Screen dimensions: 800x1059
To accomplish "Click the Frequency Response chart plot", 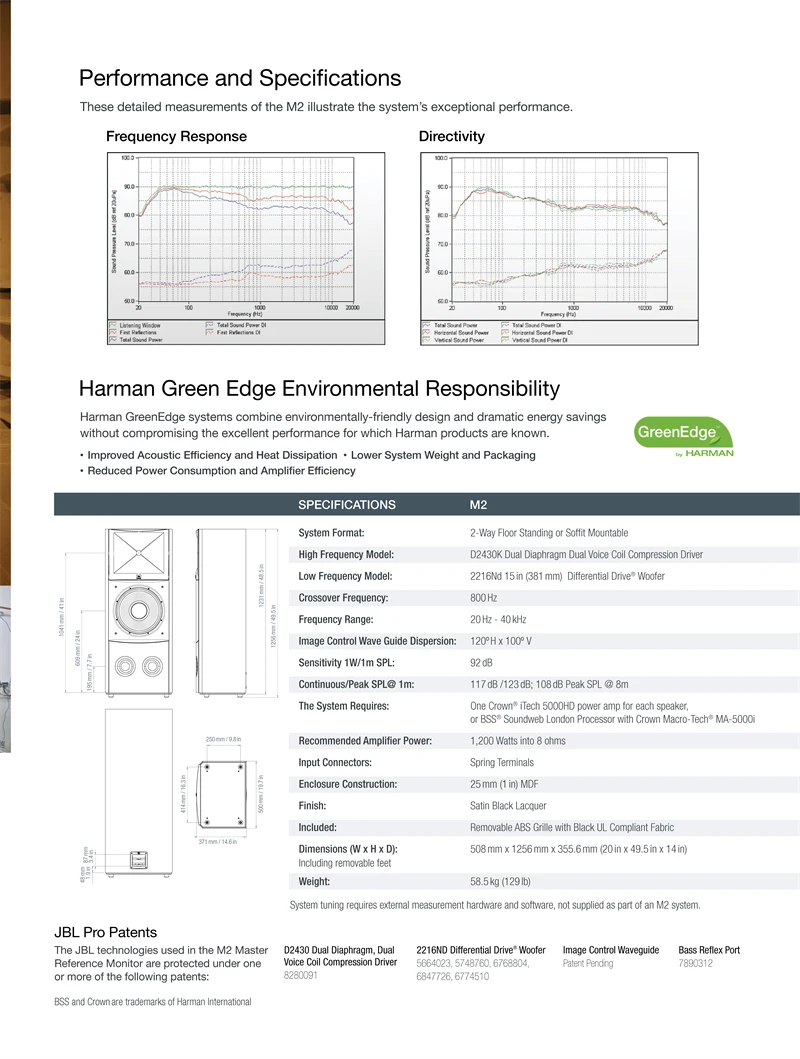I will pyautogui.click(x=246, y=230).
